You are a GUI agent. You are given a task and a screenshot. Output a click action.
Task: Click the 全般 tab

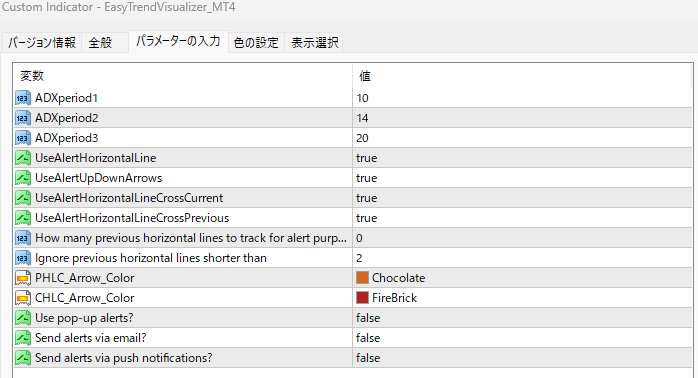tap(100, 43)
